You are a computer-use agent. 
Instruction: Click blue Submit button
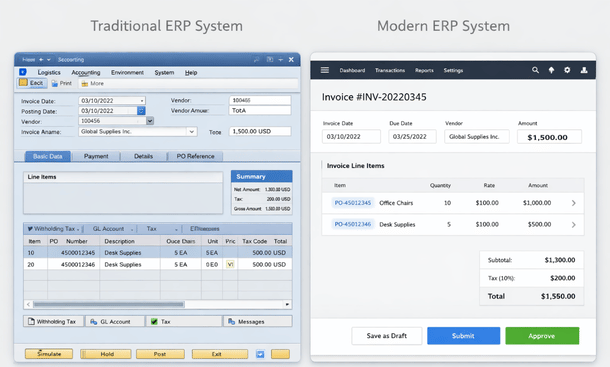pos(463,336)
